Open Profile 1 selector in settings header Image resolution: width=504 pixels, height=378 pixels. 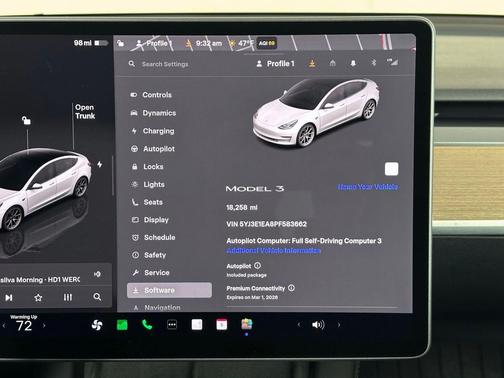tap(275, 63)
